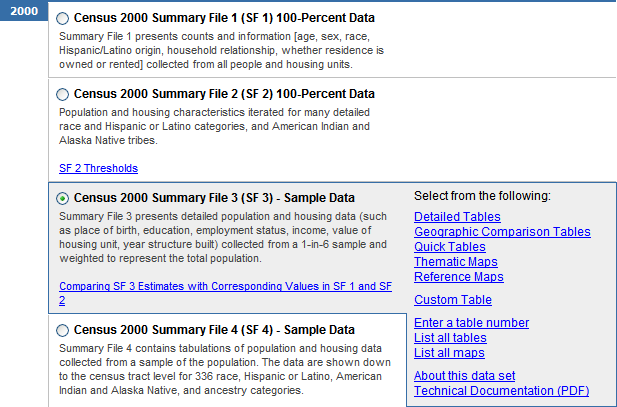Select the Summary File 4 radio button
Viewport: 617px width, 407px height.
point(64,330)
